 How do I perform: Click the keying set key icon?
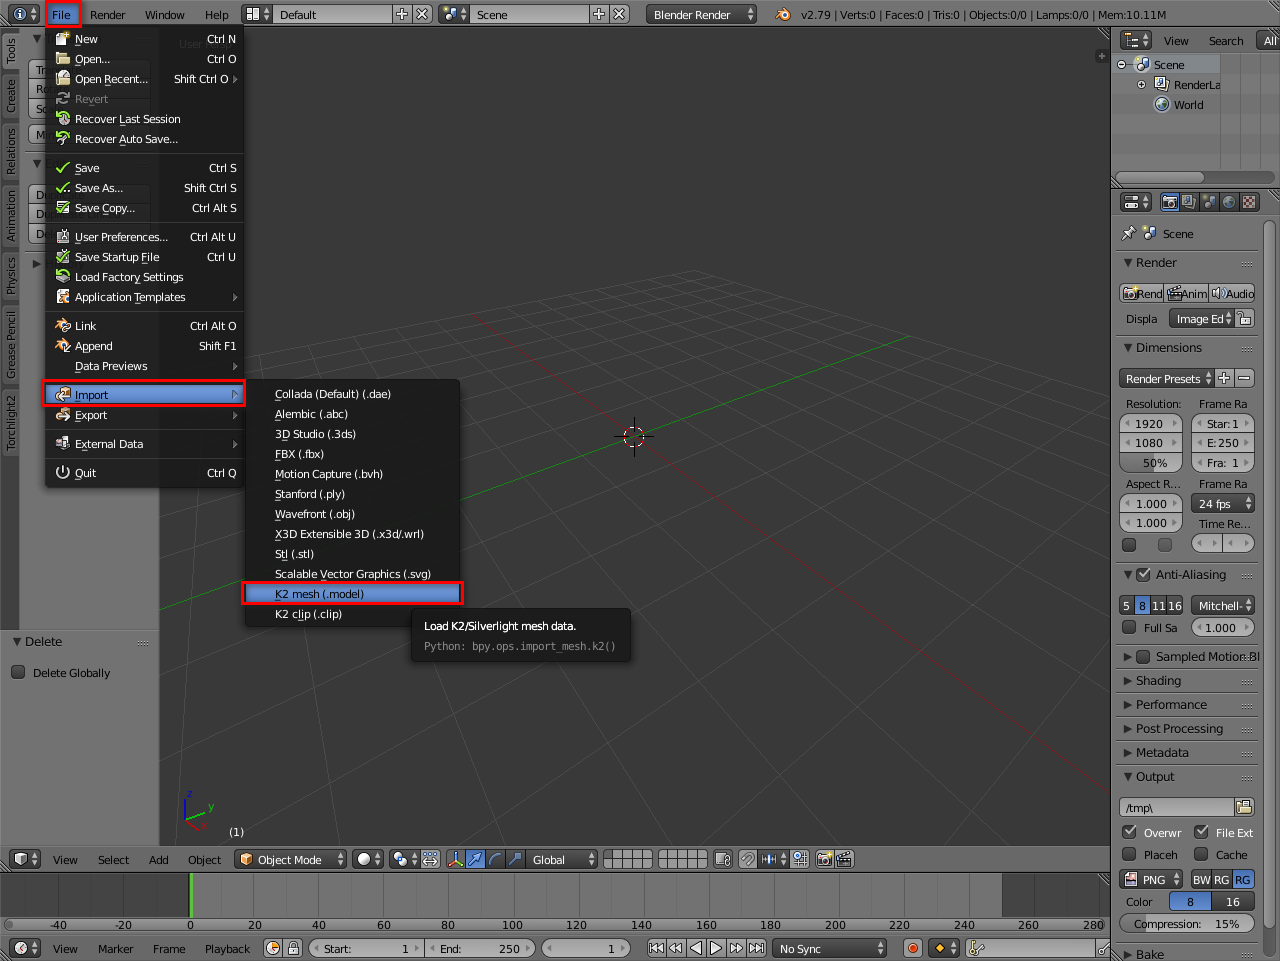point(977,948)
